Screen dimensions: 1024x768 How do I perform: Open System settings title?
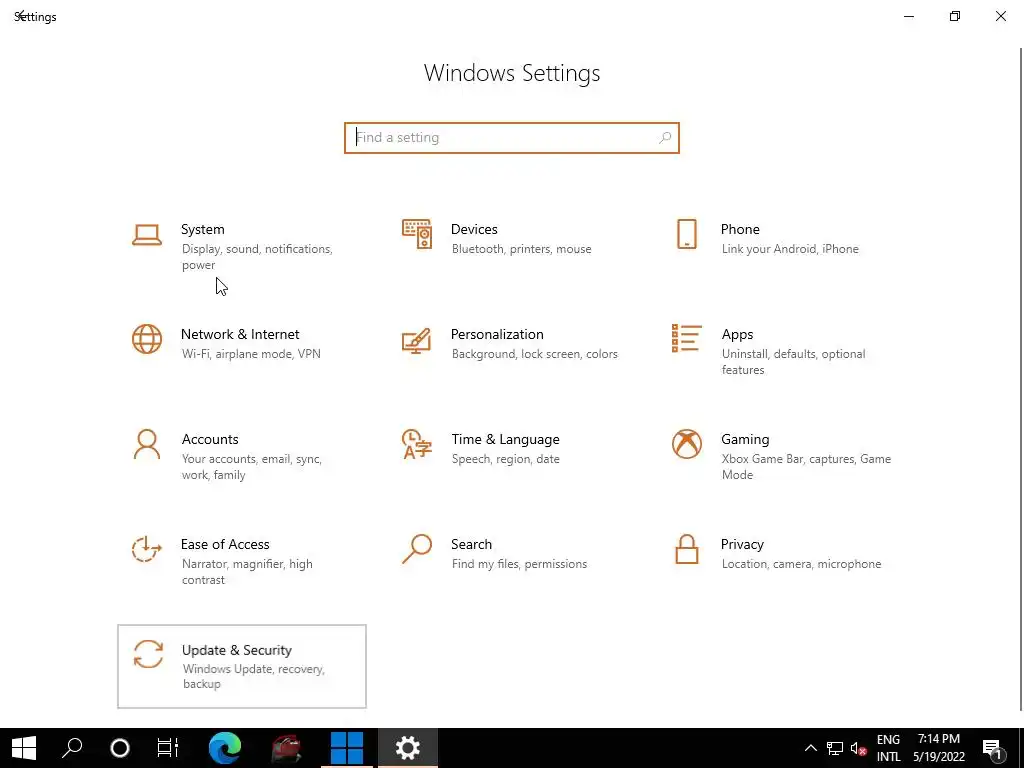click(x=202, y=229)
